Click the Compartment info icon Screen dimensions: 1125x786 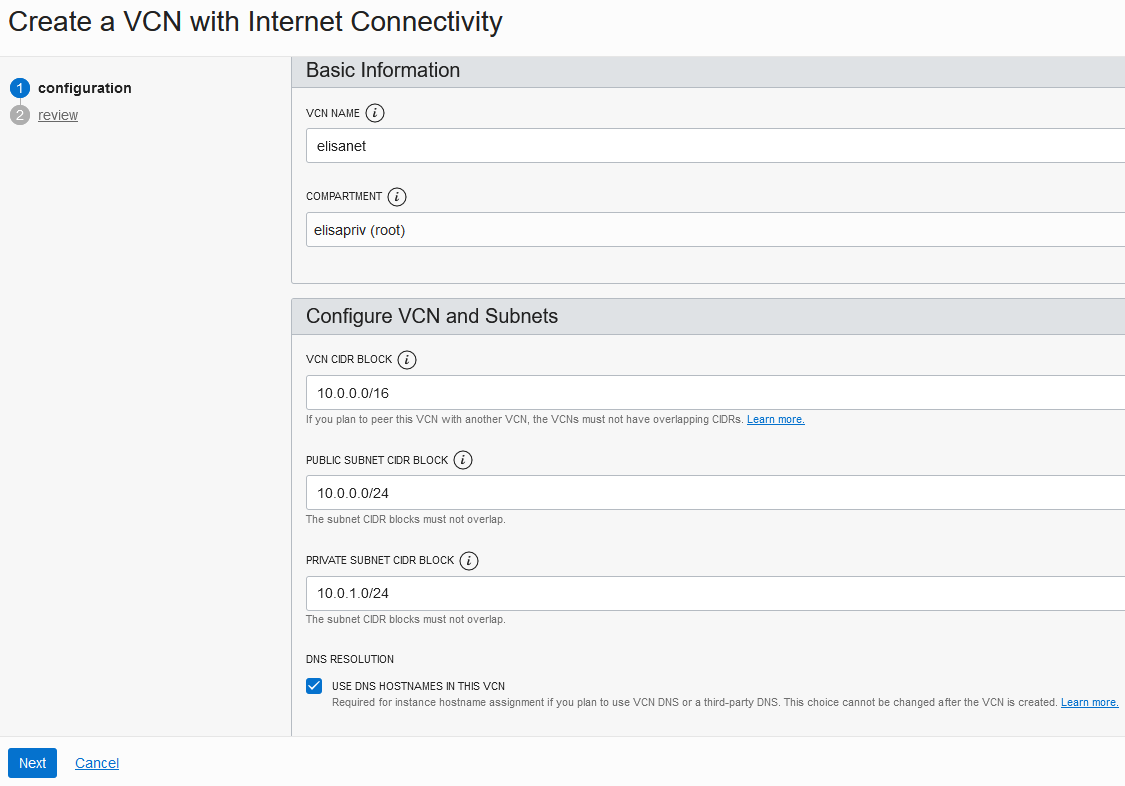397,196
